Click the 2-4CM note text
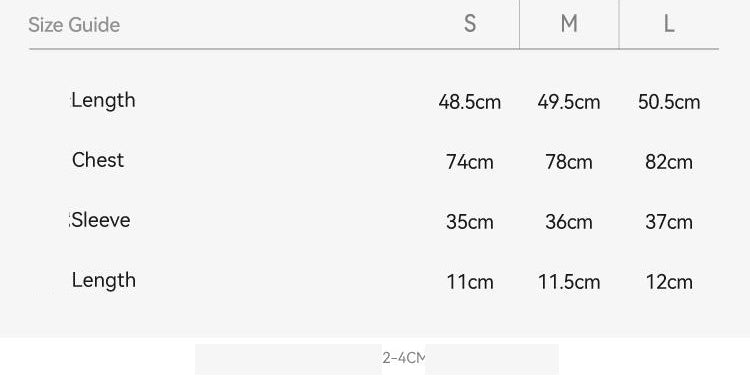 coord(404,358)
